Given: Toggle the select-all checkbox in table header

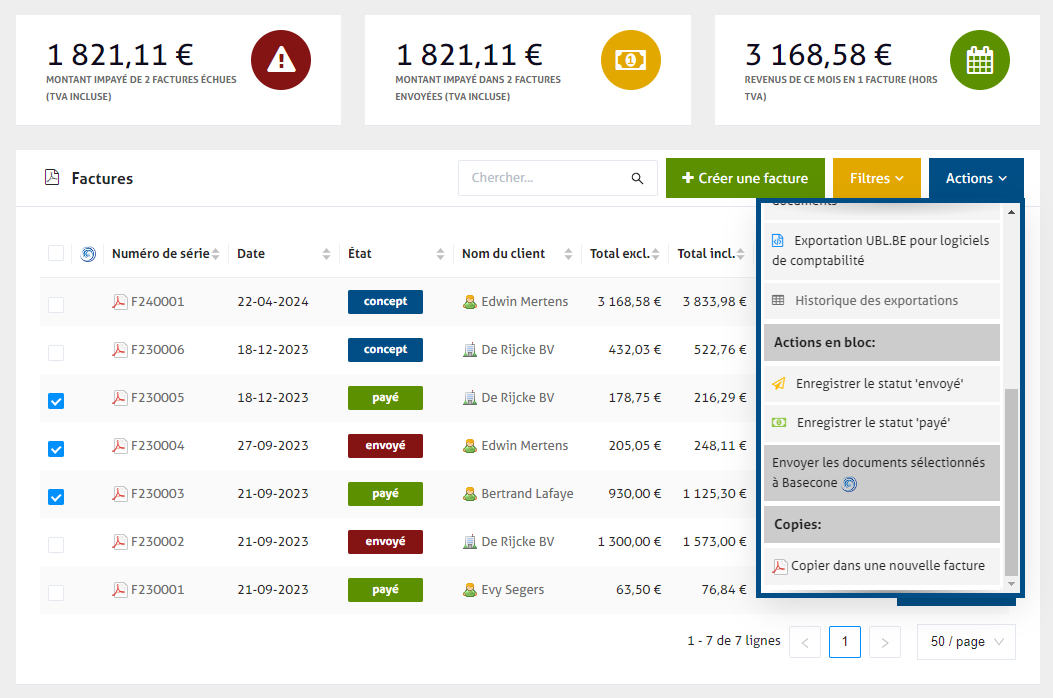Looking at the screenshot, I should [x=56, y=254].
